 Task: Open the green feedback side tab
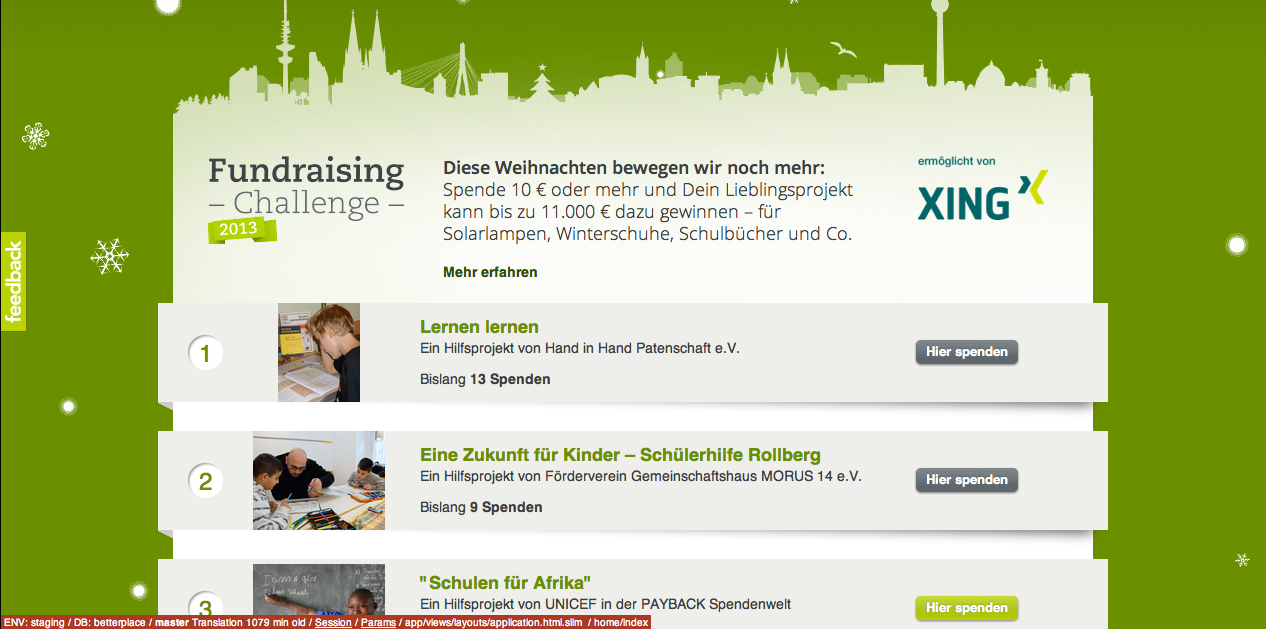[13, 281]
